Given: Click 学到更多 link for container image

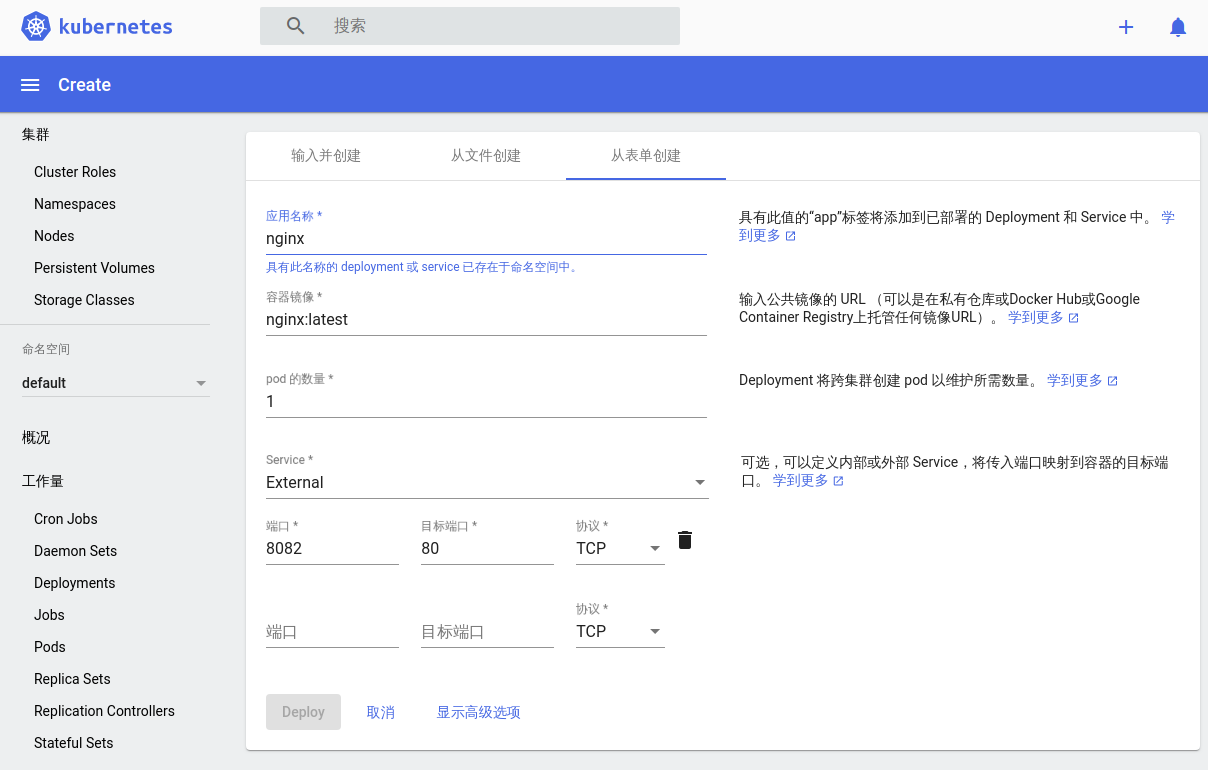Looking at the screenshot, I should tap(1035, 318).
